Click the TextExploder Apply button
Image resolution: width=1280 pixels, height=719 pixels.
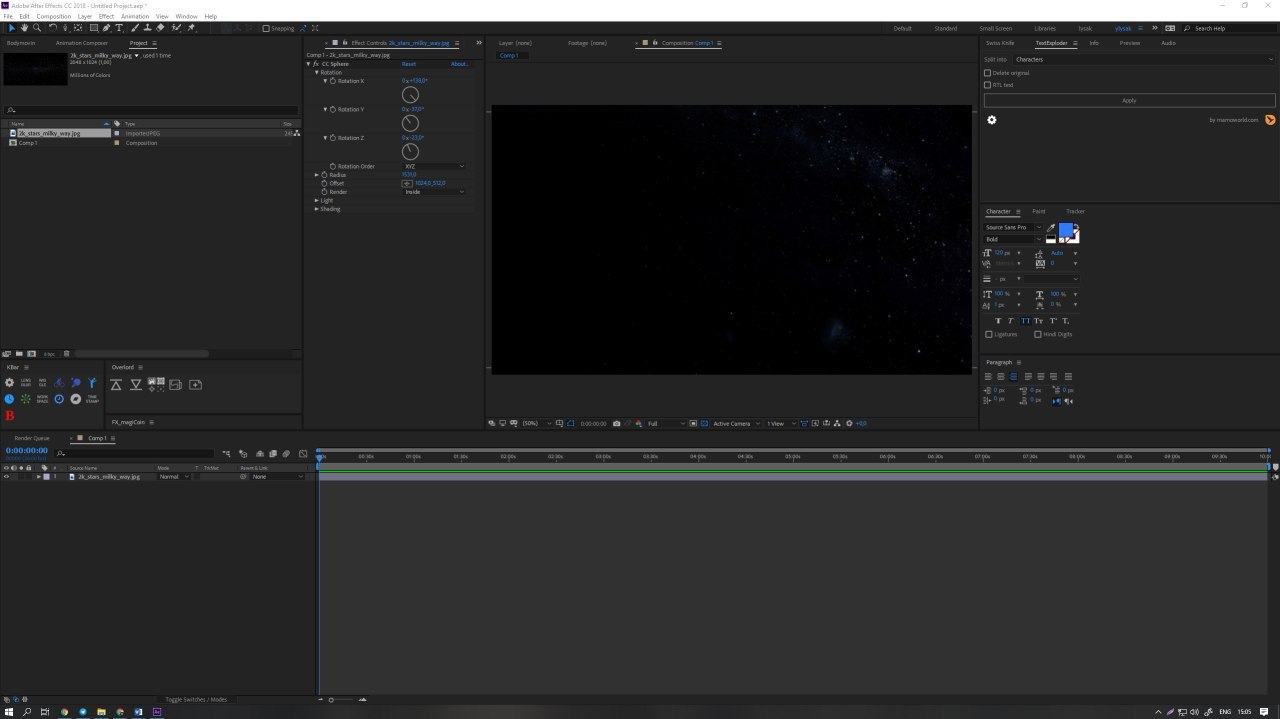[1129, 100]
